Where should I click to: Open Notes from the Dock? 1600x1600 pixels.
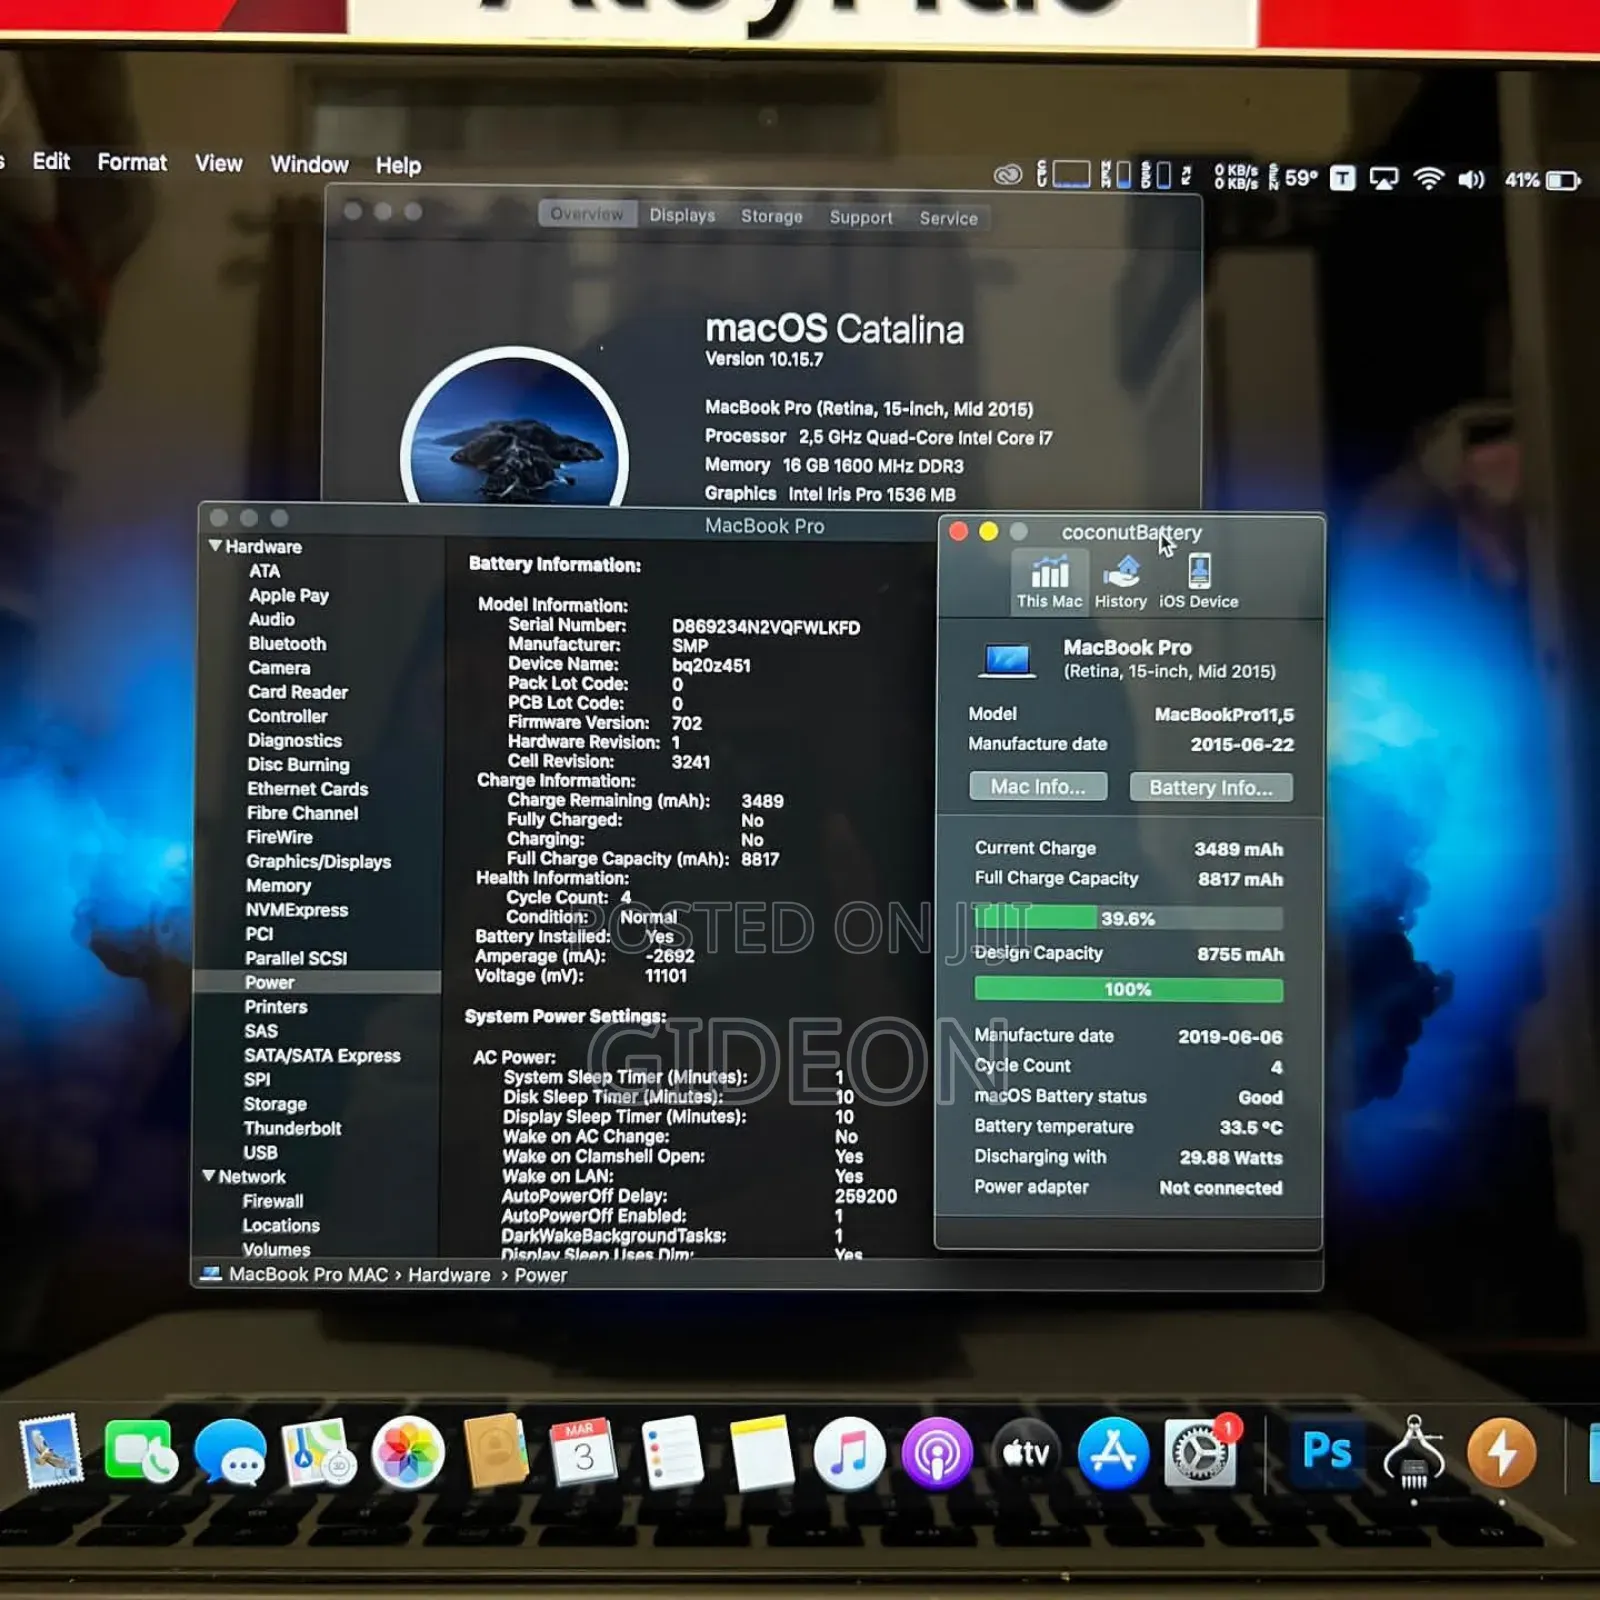[x=761, y=1452]
